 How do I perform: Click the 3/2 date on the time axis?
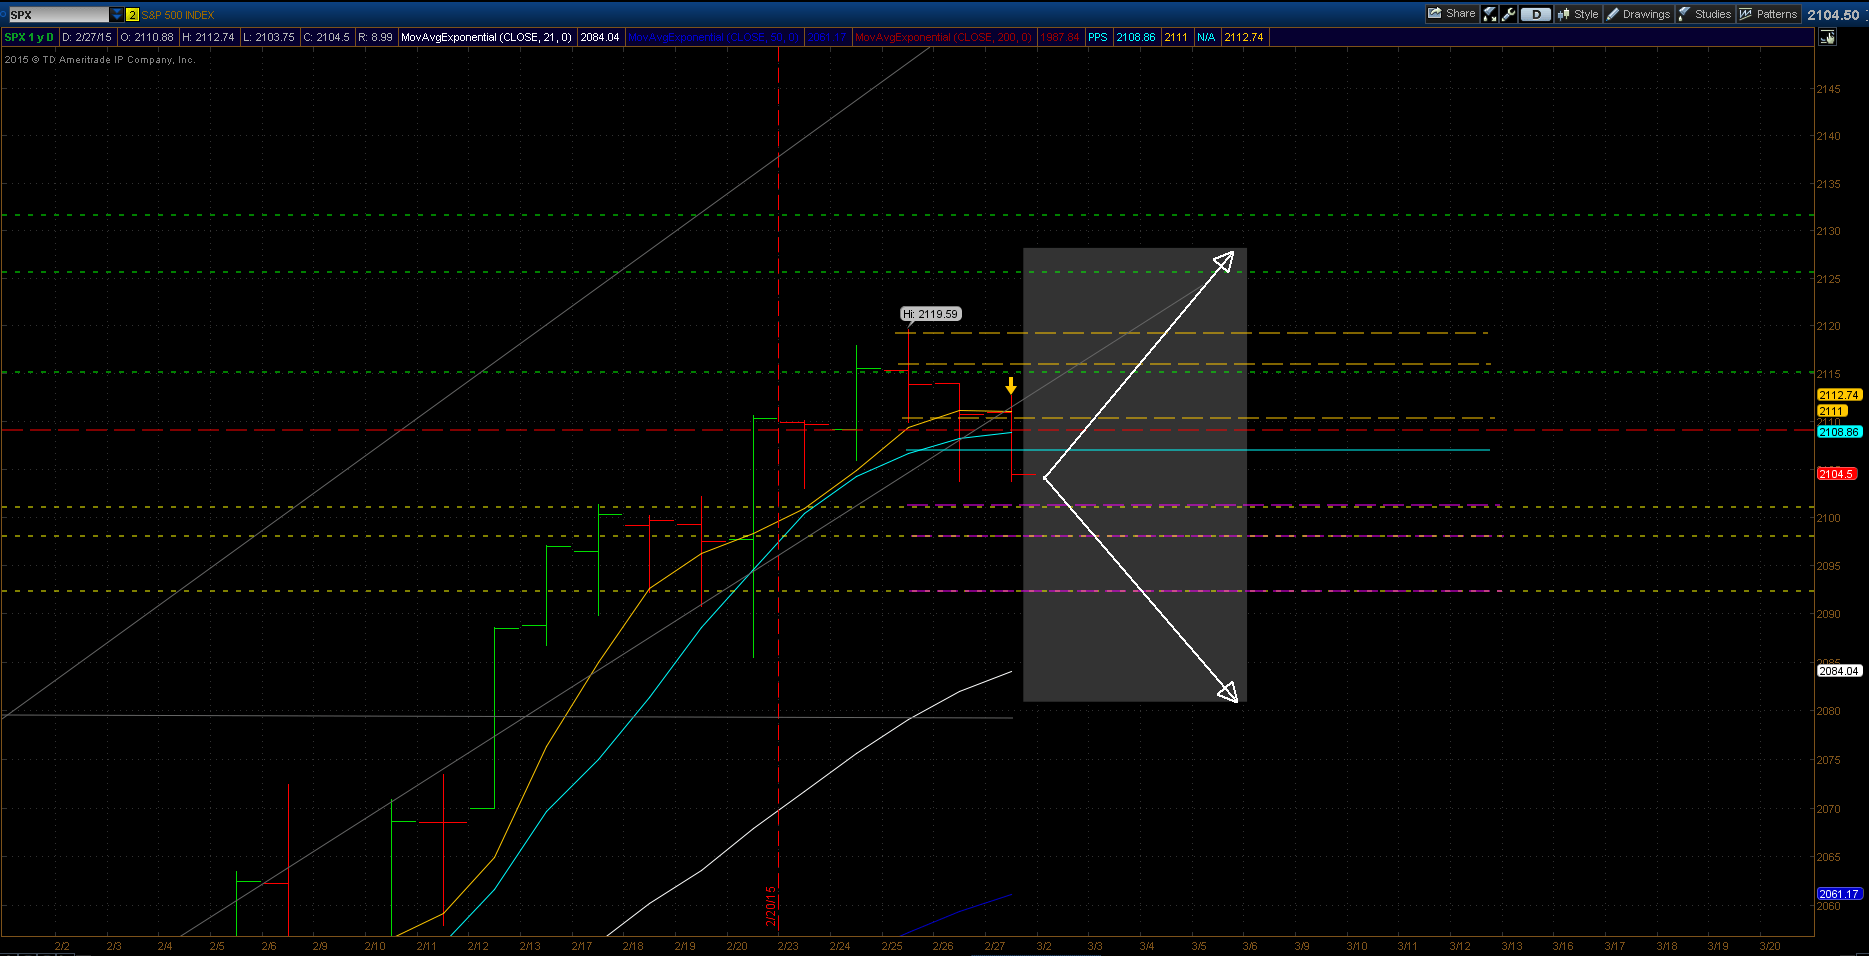(1044, 946)
